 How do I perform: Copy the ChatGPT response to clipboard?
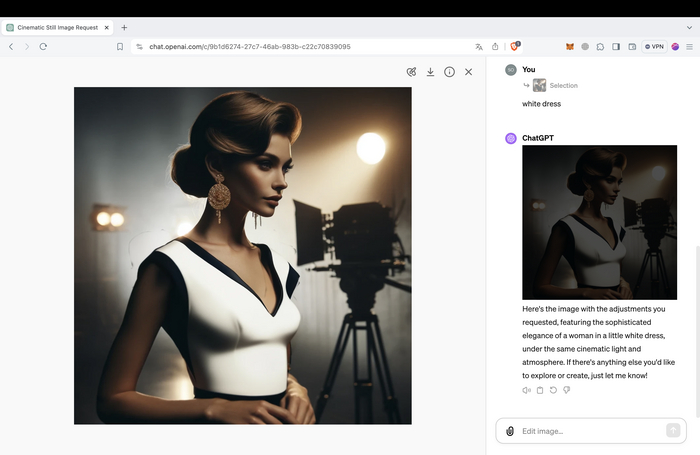(x=539, y=390)
